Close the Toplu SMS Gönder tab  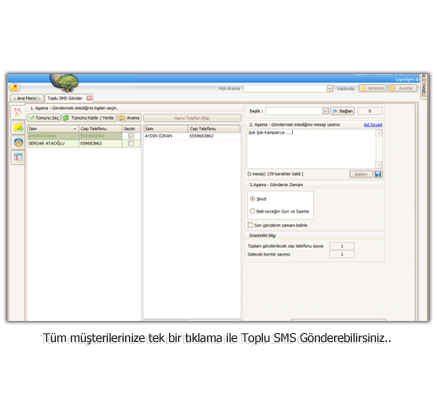tap(89, 98)
